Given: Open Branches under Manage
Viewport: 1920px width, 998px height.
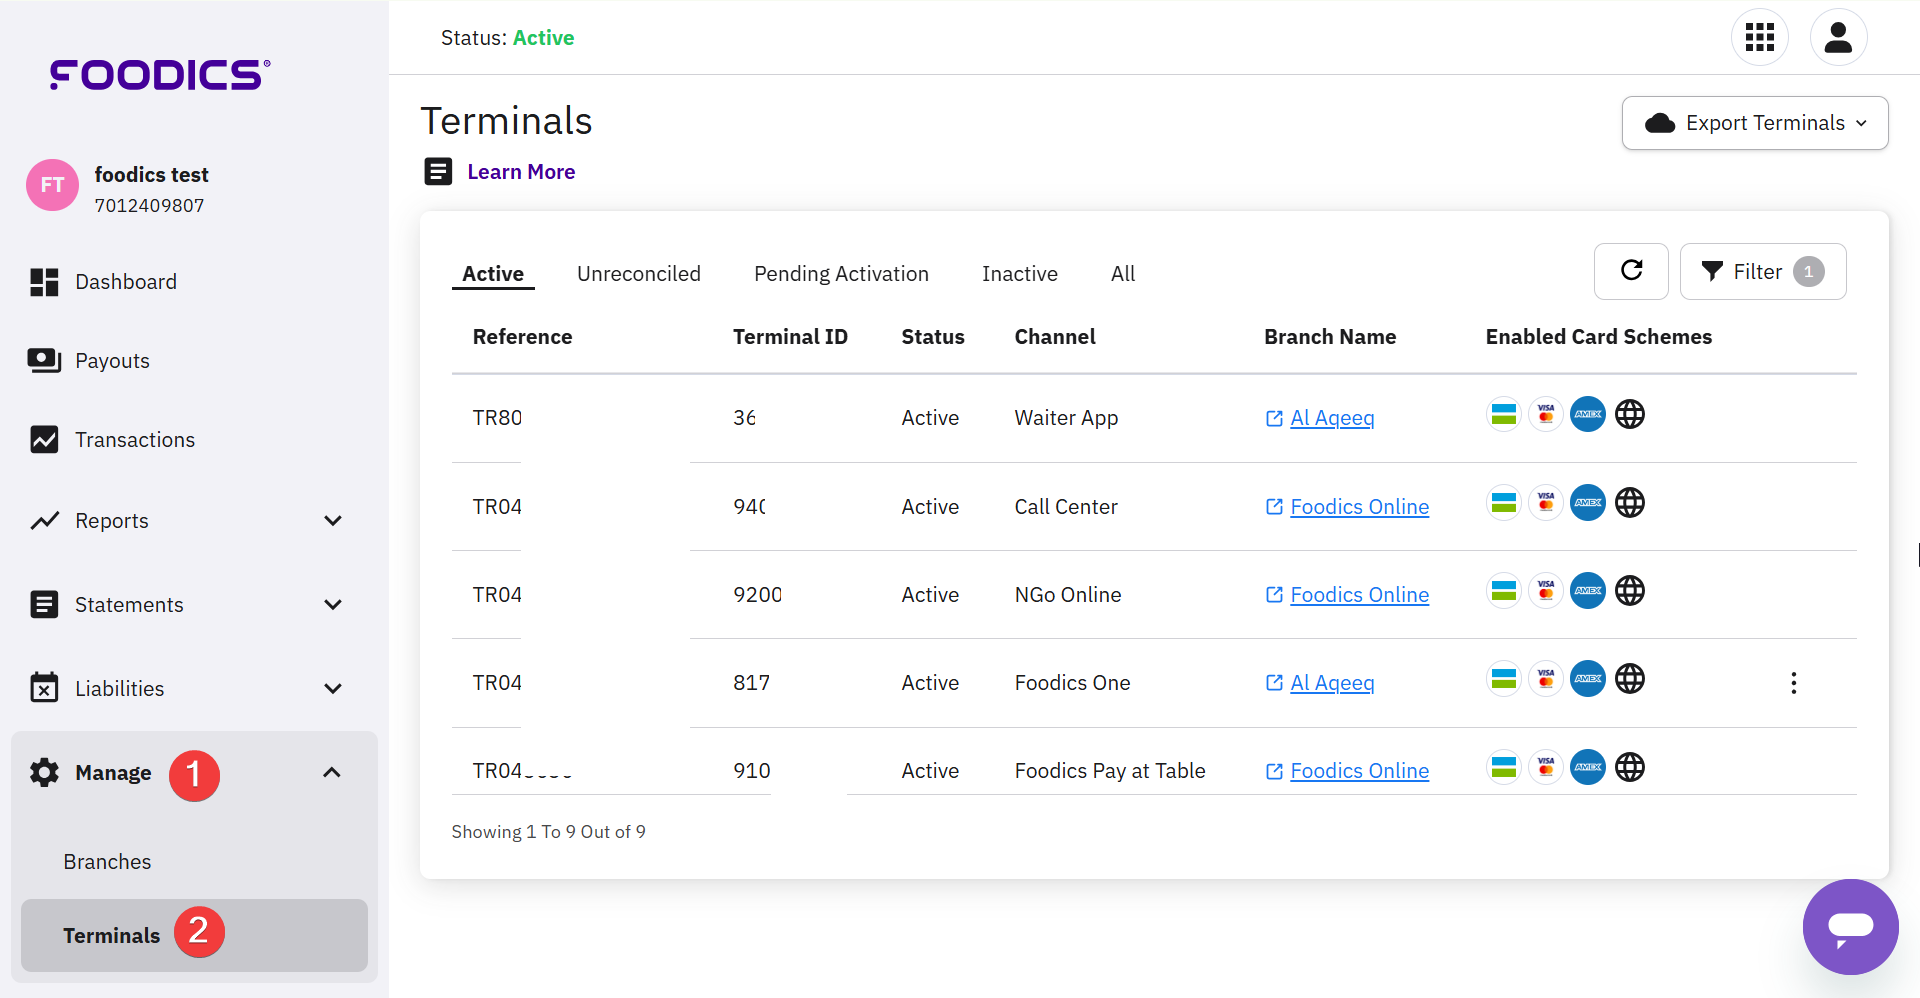Looking at the screenshot, I should click(107, 862).
